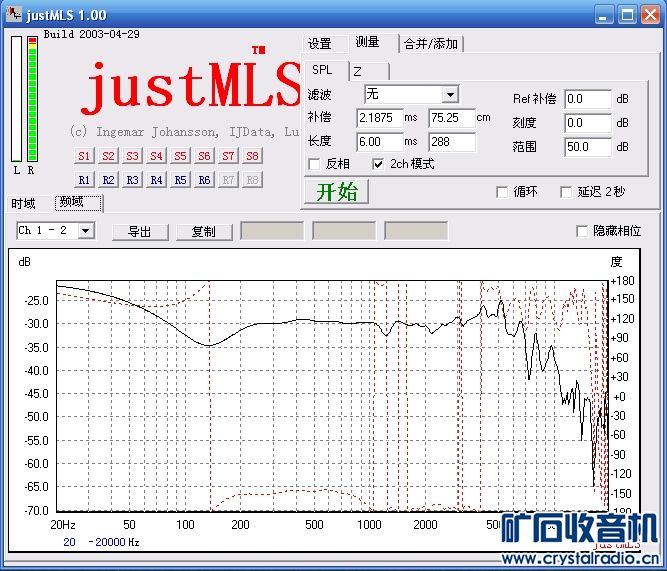The width and height of the screenshot is (667, 571).
Task: Recall memory R2
Action: point(108,180)
